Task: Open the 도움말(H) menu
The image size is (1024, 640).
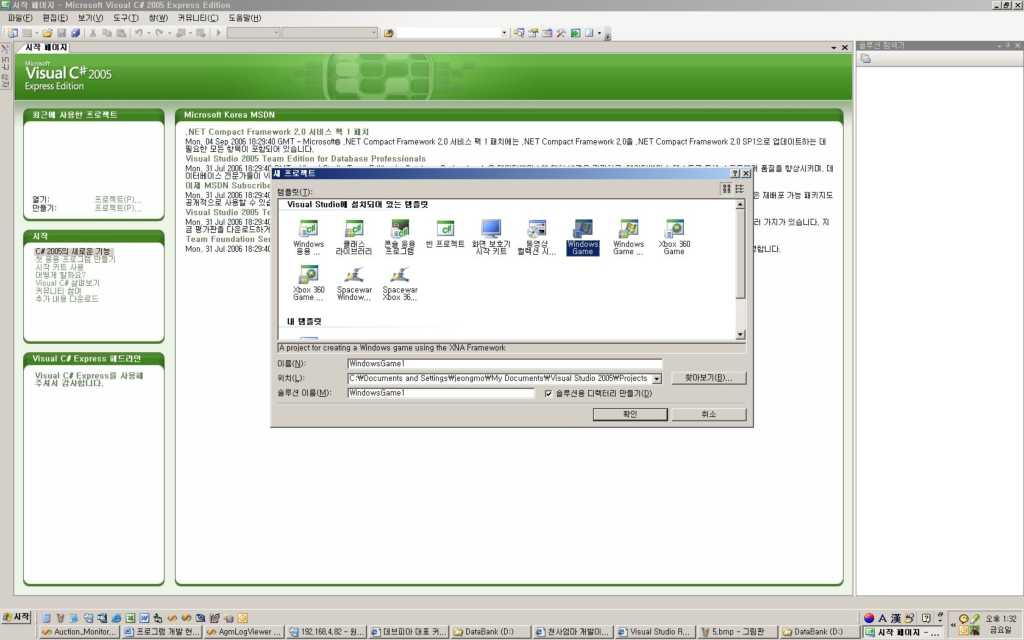Action: coord(244,18)
